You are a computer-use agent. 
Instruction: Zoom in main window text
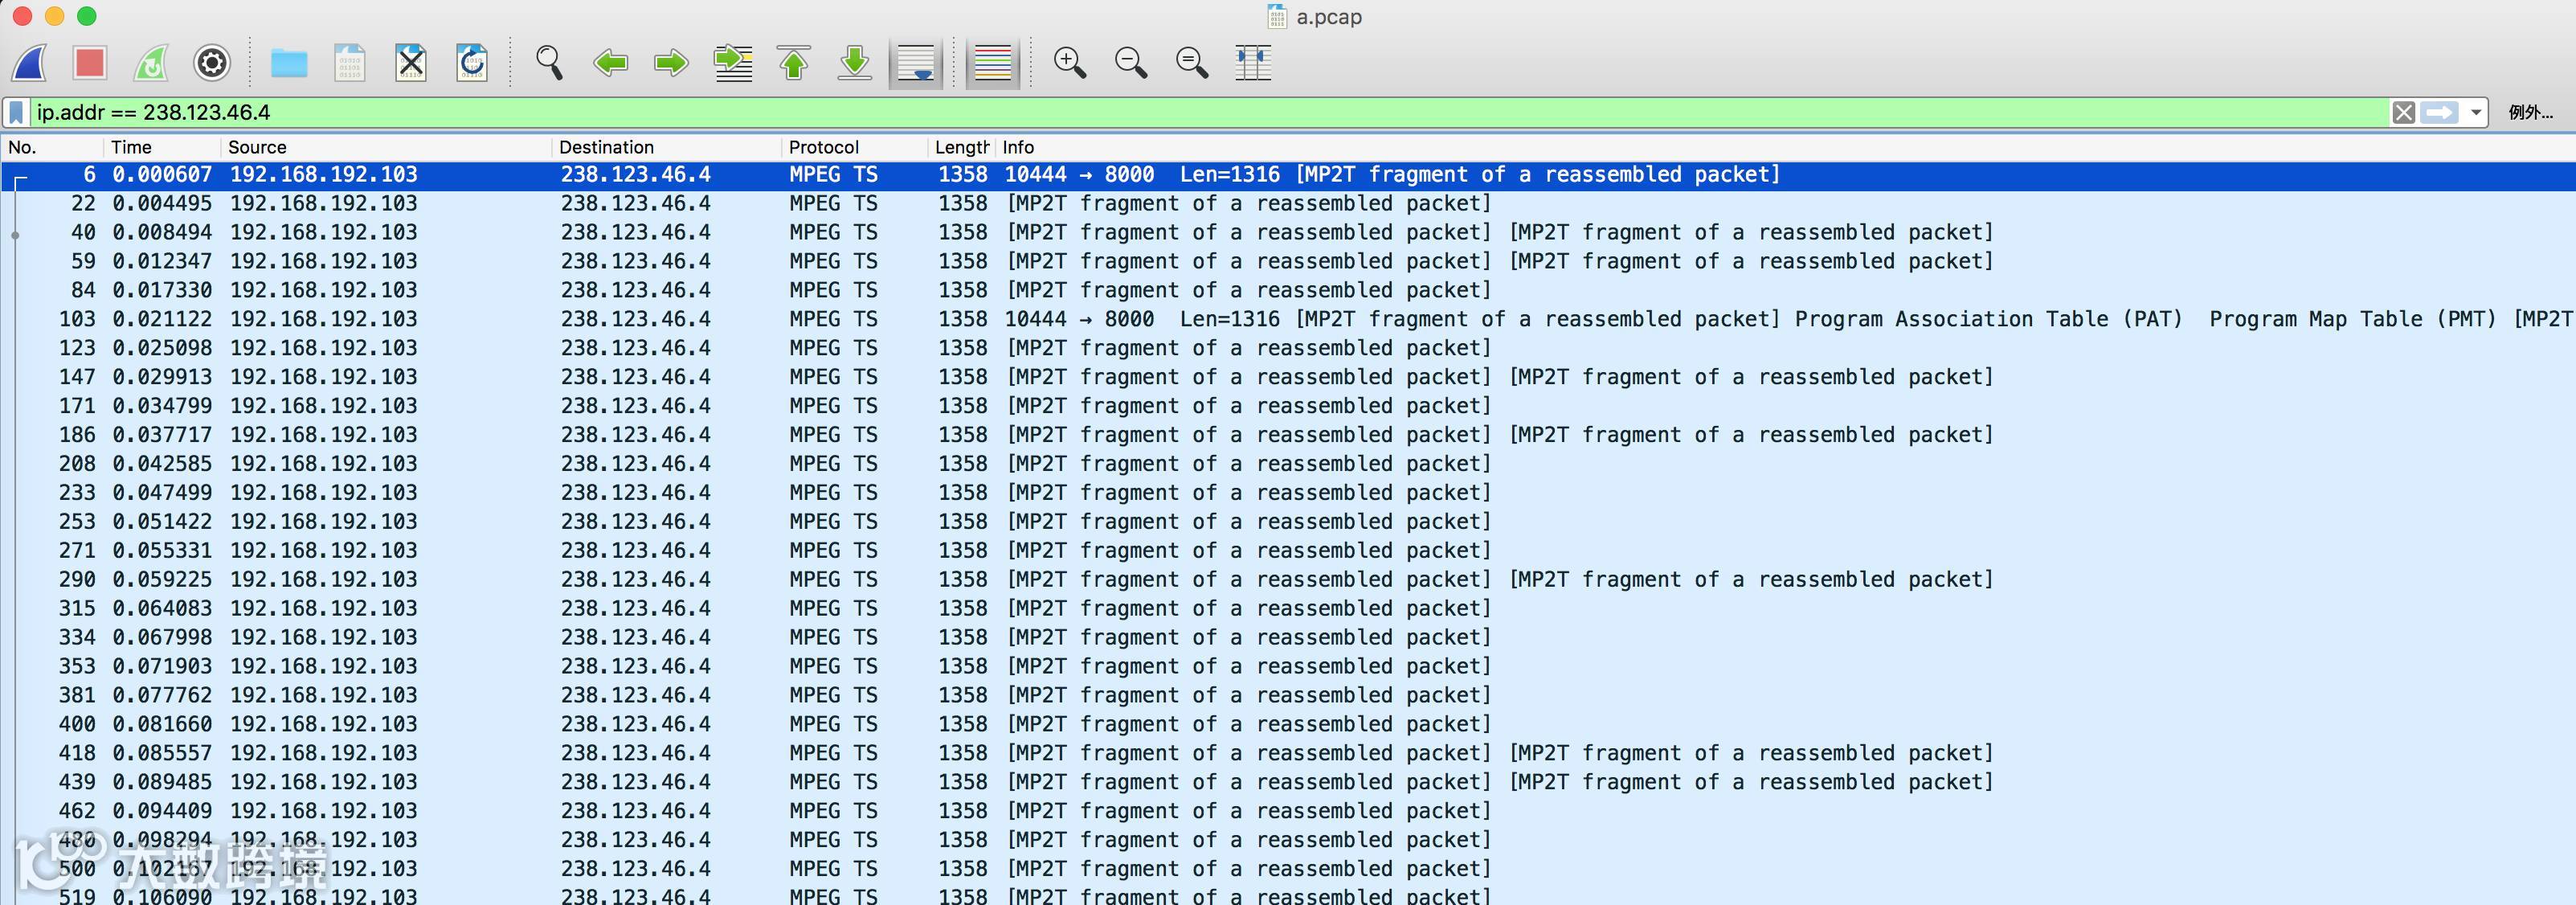click(1070, 63)
